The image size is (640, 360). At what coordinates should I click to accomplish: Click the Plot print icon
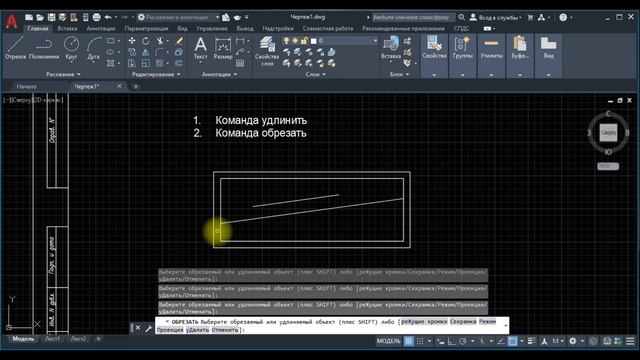click(96, 17)
